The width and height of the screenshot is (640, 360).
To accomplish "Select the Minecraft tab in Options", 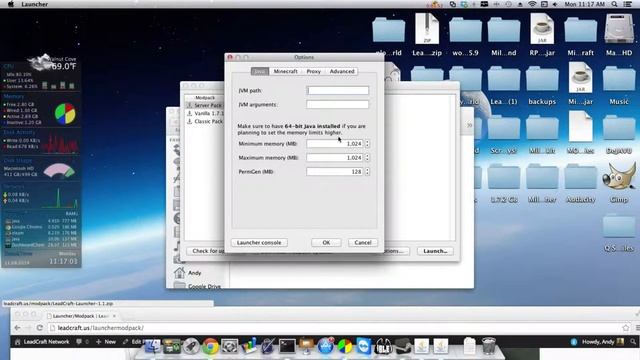I will pos(285,71).
